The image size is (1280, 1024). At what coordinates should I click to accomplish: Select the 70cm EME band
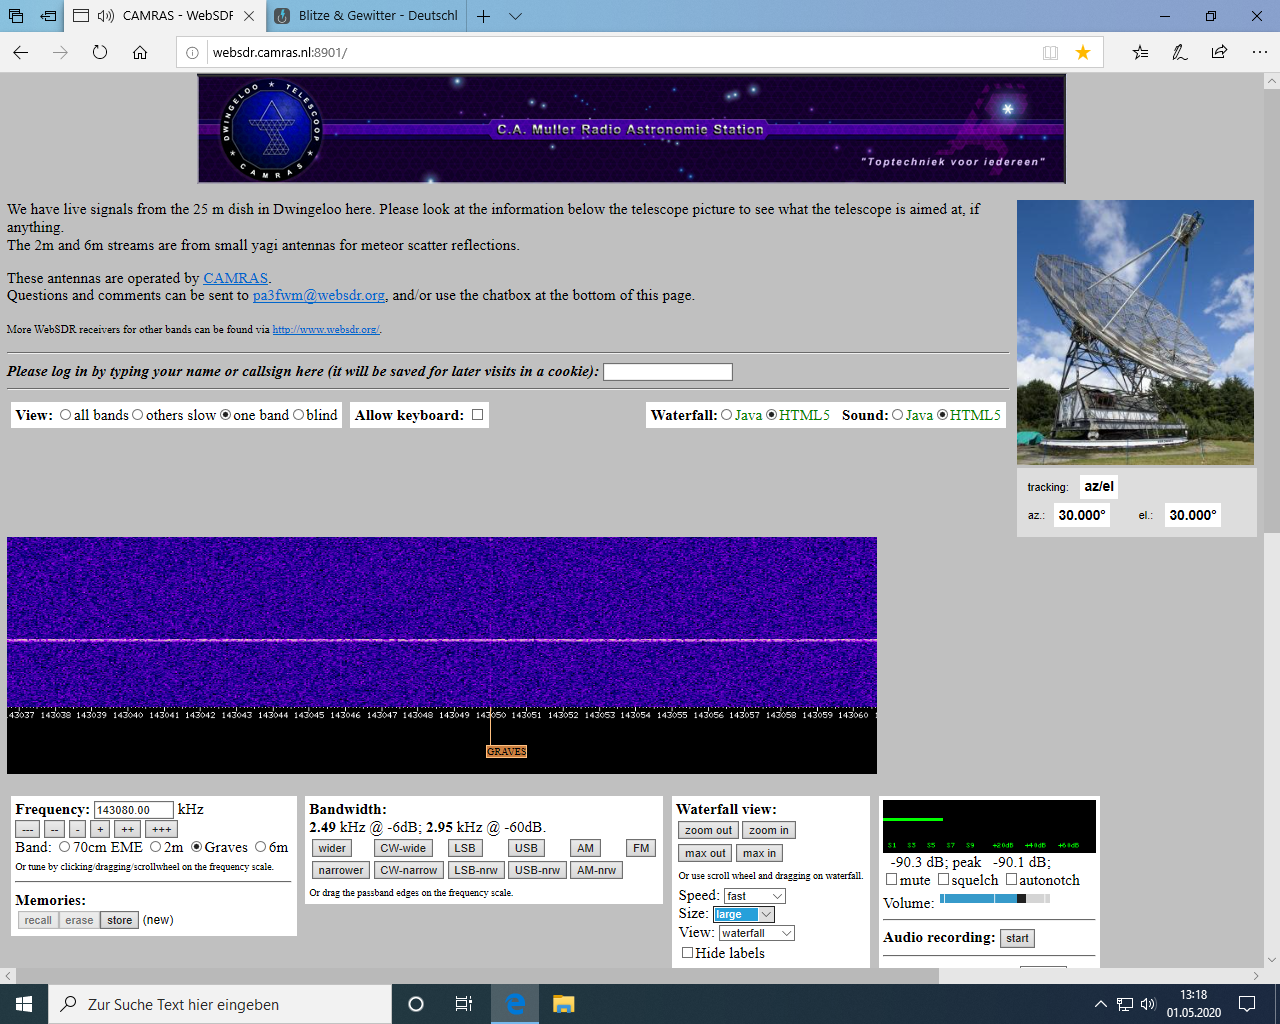click(x=64, y=847)
